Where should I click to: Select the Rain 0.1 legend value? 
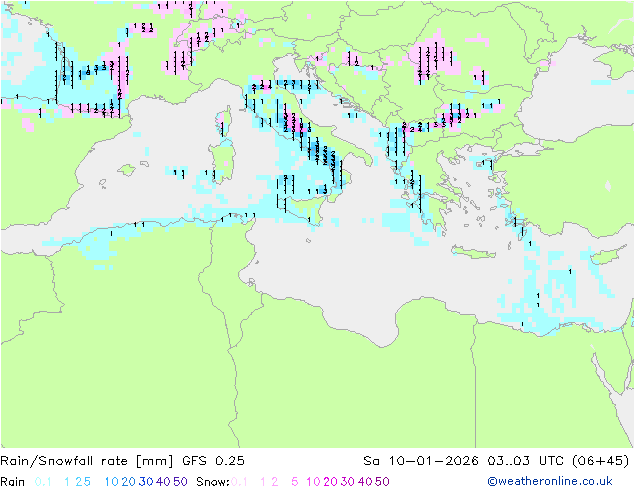[43, 482]
